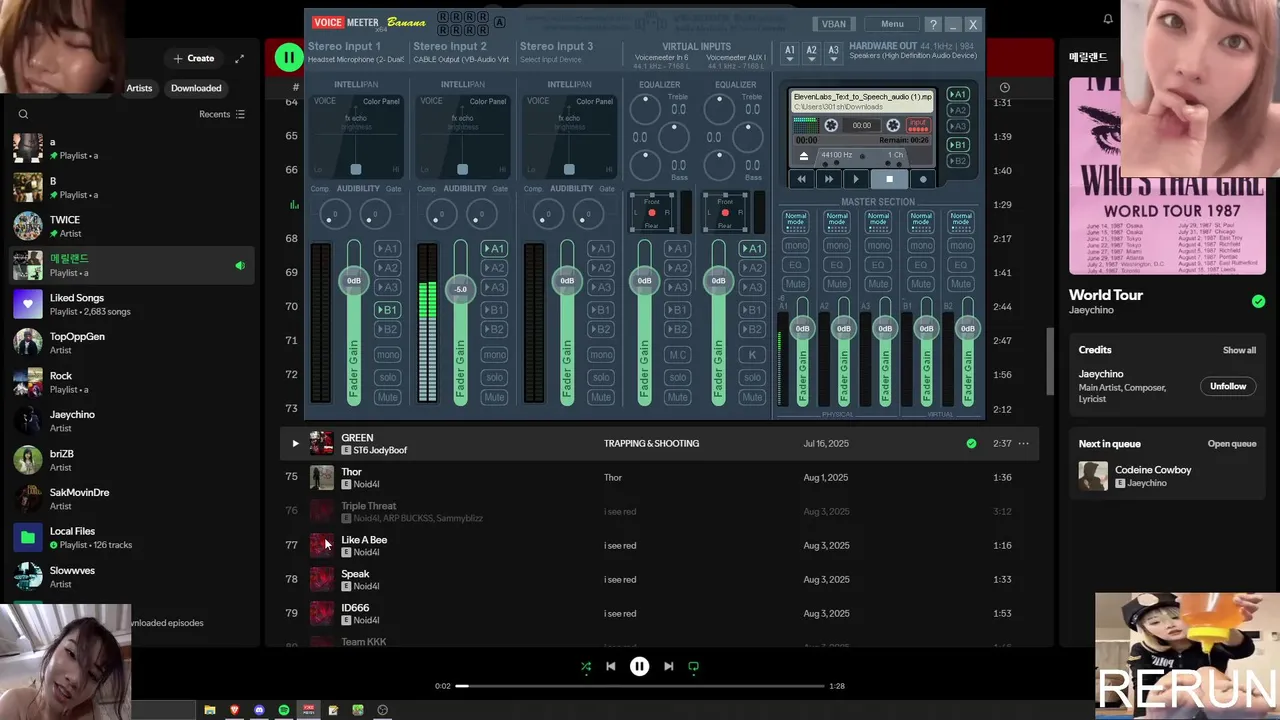Open File Explorer from the taskbar
Viewport: 1280px width, 720px height.
pyautogui.click(x=210, y=710)
